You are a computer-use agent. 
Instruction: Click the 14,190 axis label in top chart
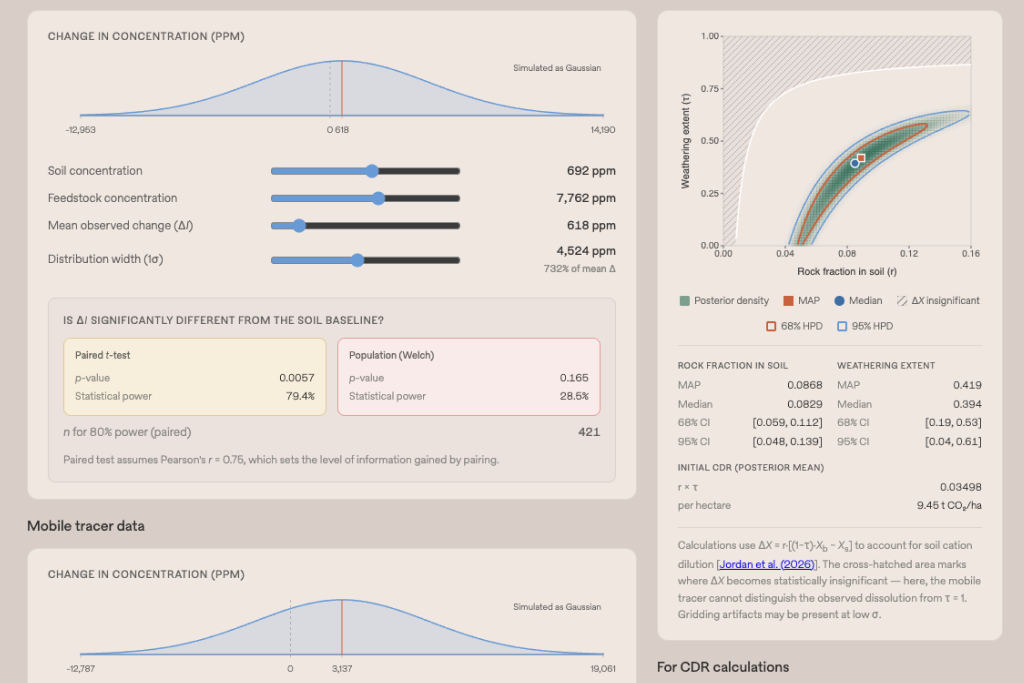click(603, 130)
